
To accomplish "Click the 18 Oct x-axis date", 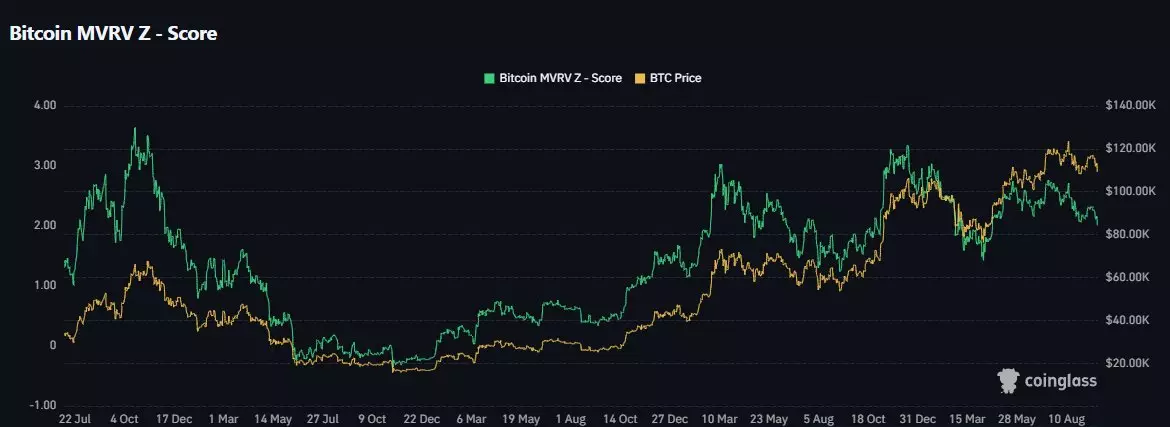I will click(x=867, y=420).
